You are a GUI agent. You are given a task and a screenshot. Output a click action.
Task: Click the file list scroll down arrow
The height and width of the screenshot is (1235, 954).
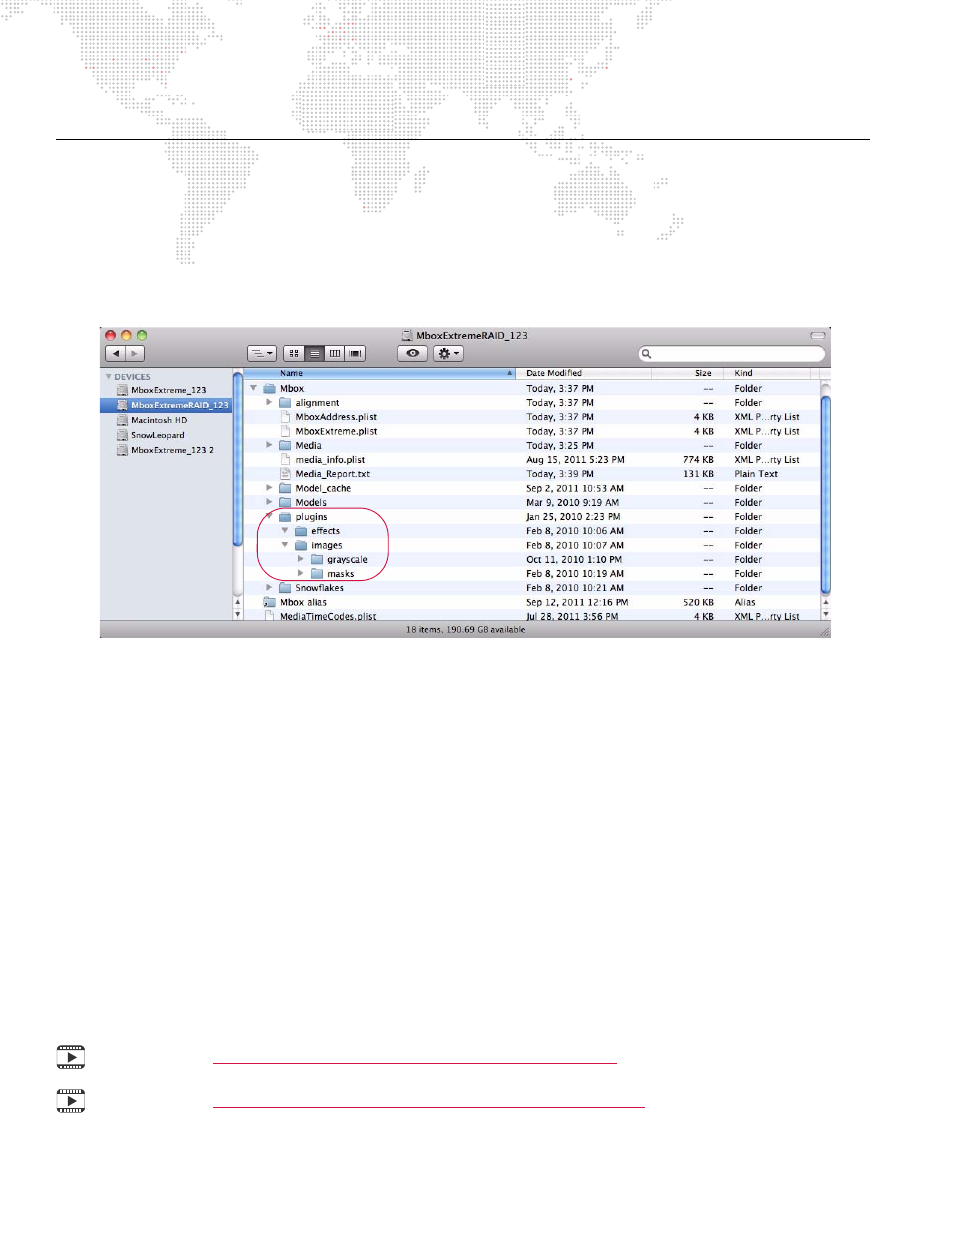[825, 614]
